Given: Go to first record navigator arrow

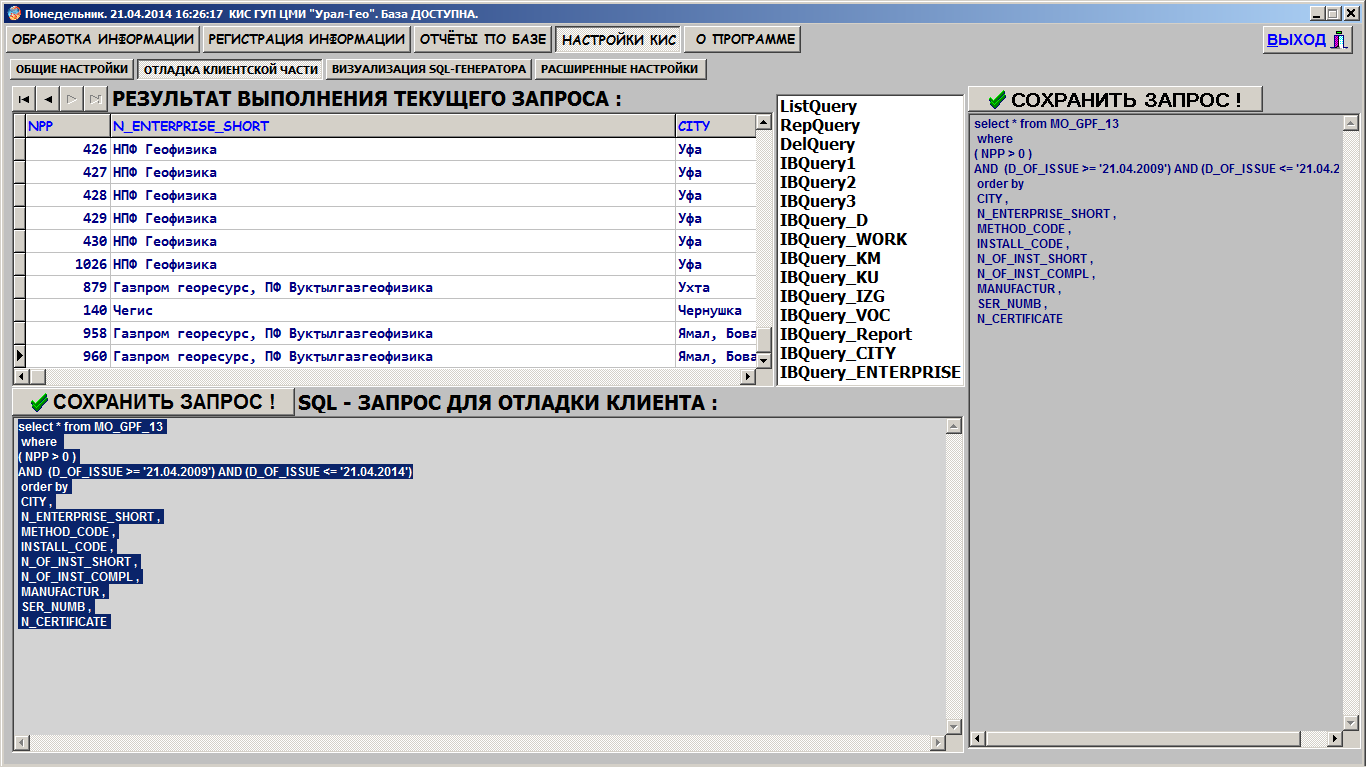Looking at the screenshot, I should pyautogui.click(x=23, y=99).
